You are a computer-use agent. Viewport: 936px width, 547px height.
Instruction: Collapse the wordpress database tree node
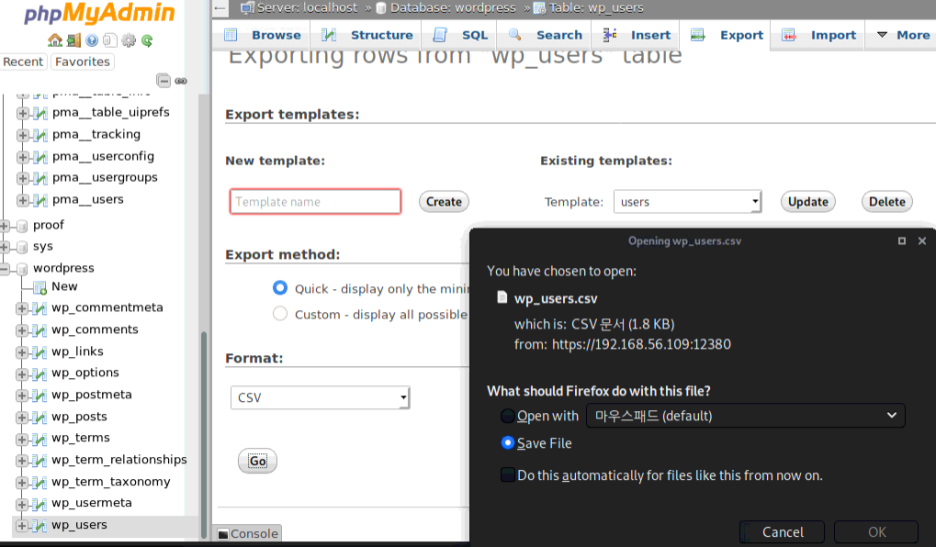click(5, 269)
